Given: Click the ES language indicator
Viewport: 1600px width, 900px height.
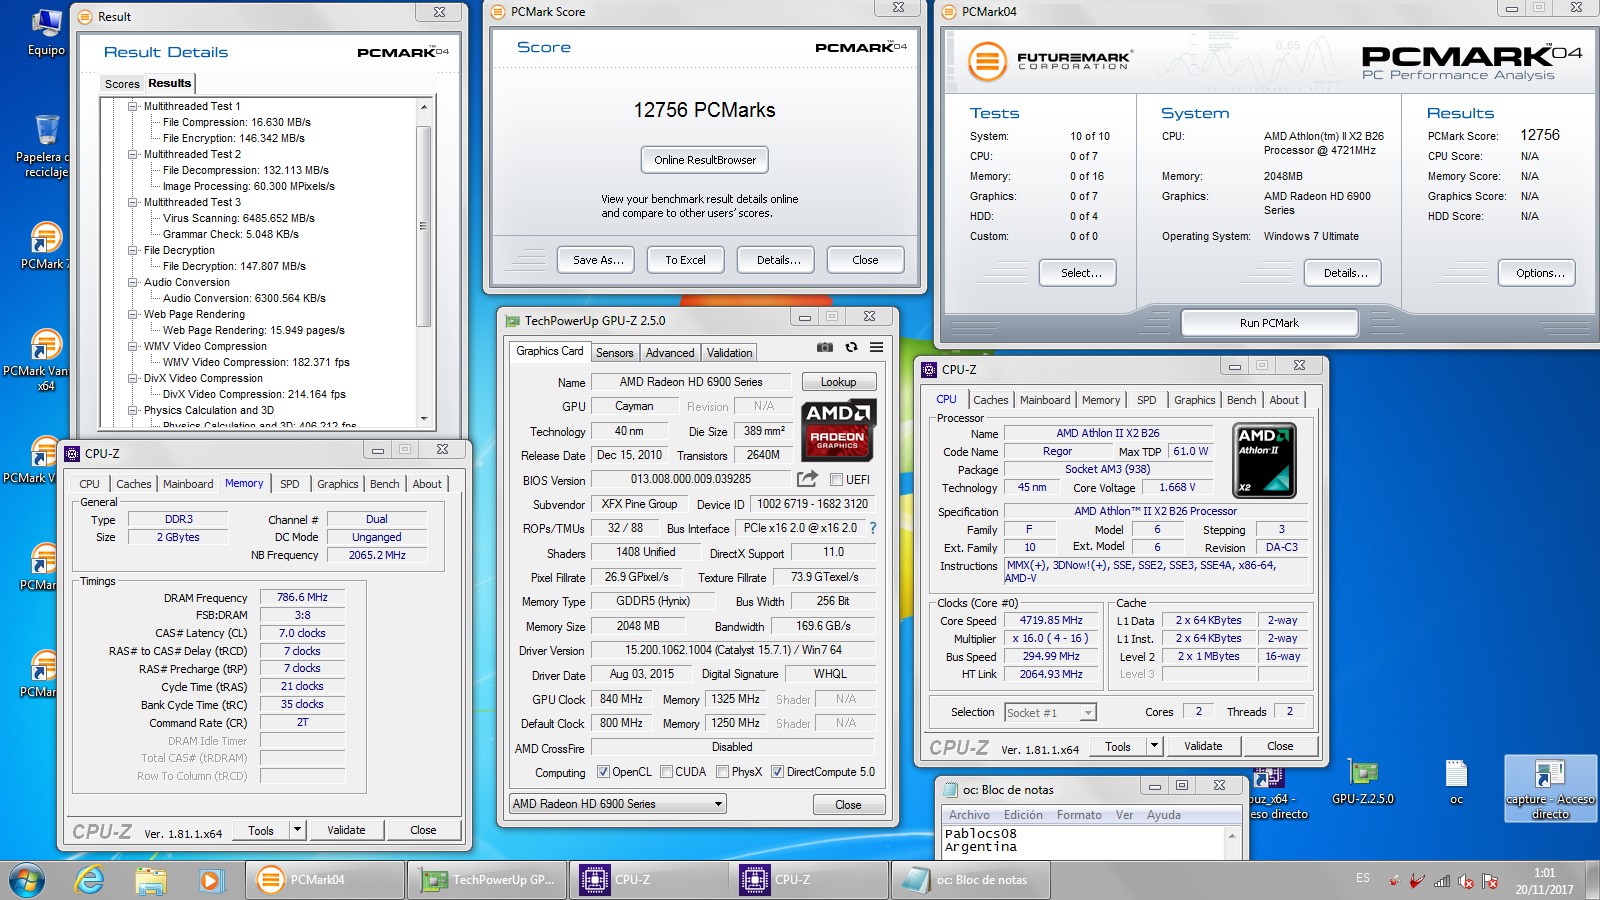Looking at the screenshot, I should click(x=1363, y=878).
